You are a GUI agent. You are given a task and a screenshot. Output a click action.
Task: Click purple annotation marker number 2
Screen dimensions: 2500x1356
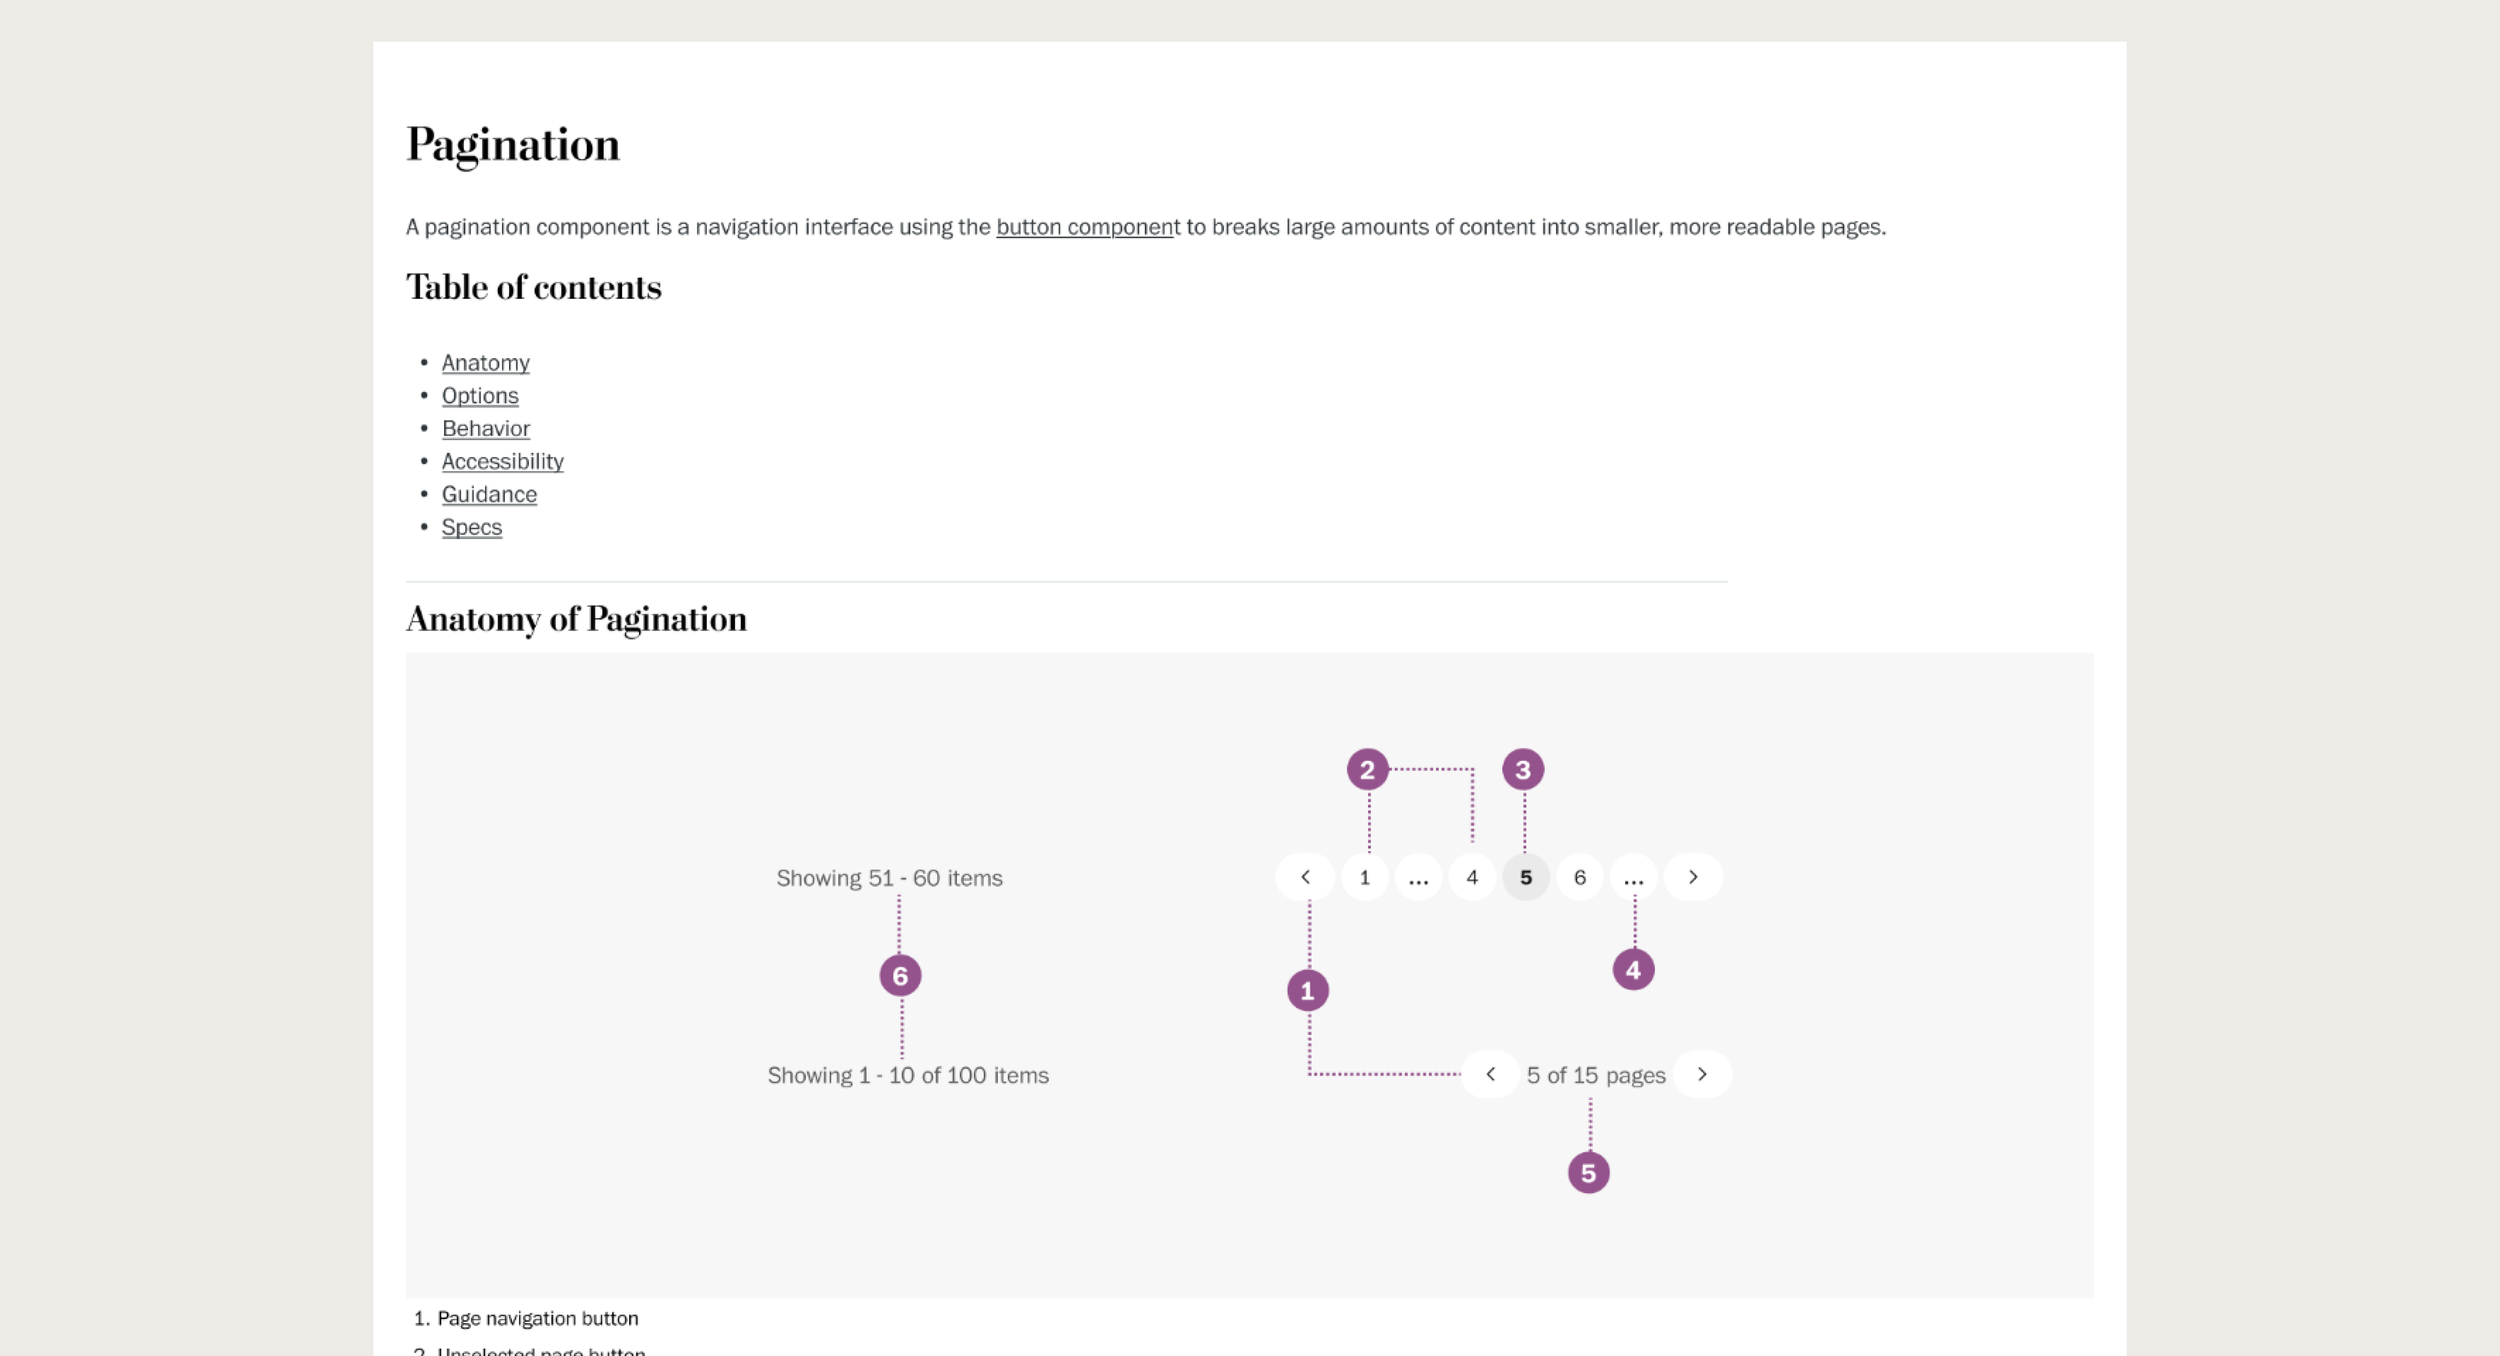(1367, 770)
